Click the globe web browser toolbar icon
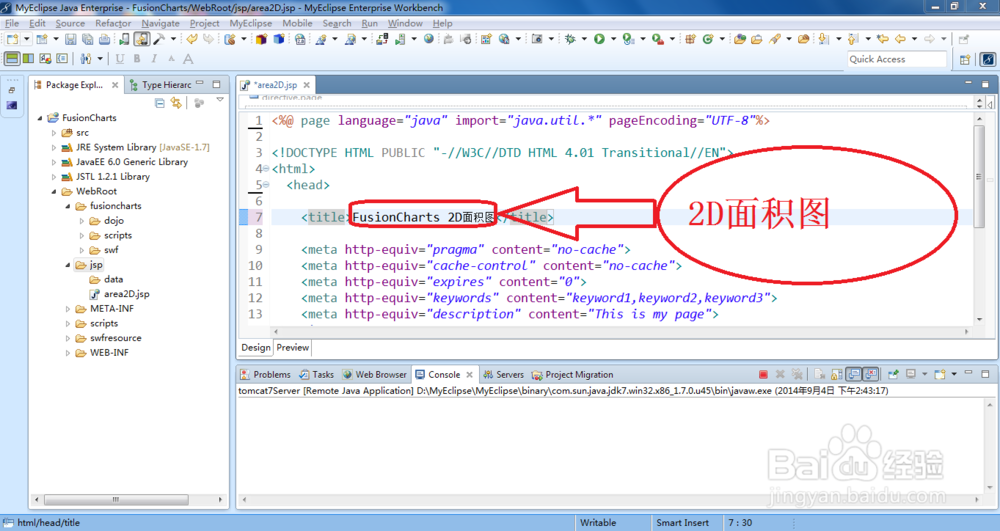1000x531 pixels. click(429, 39)
